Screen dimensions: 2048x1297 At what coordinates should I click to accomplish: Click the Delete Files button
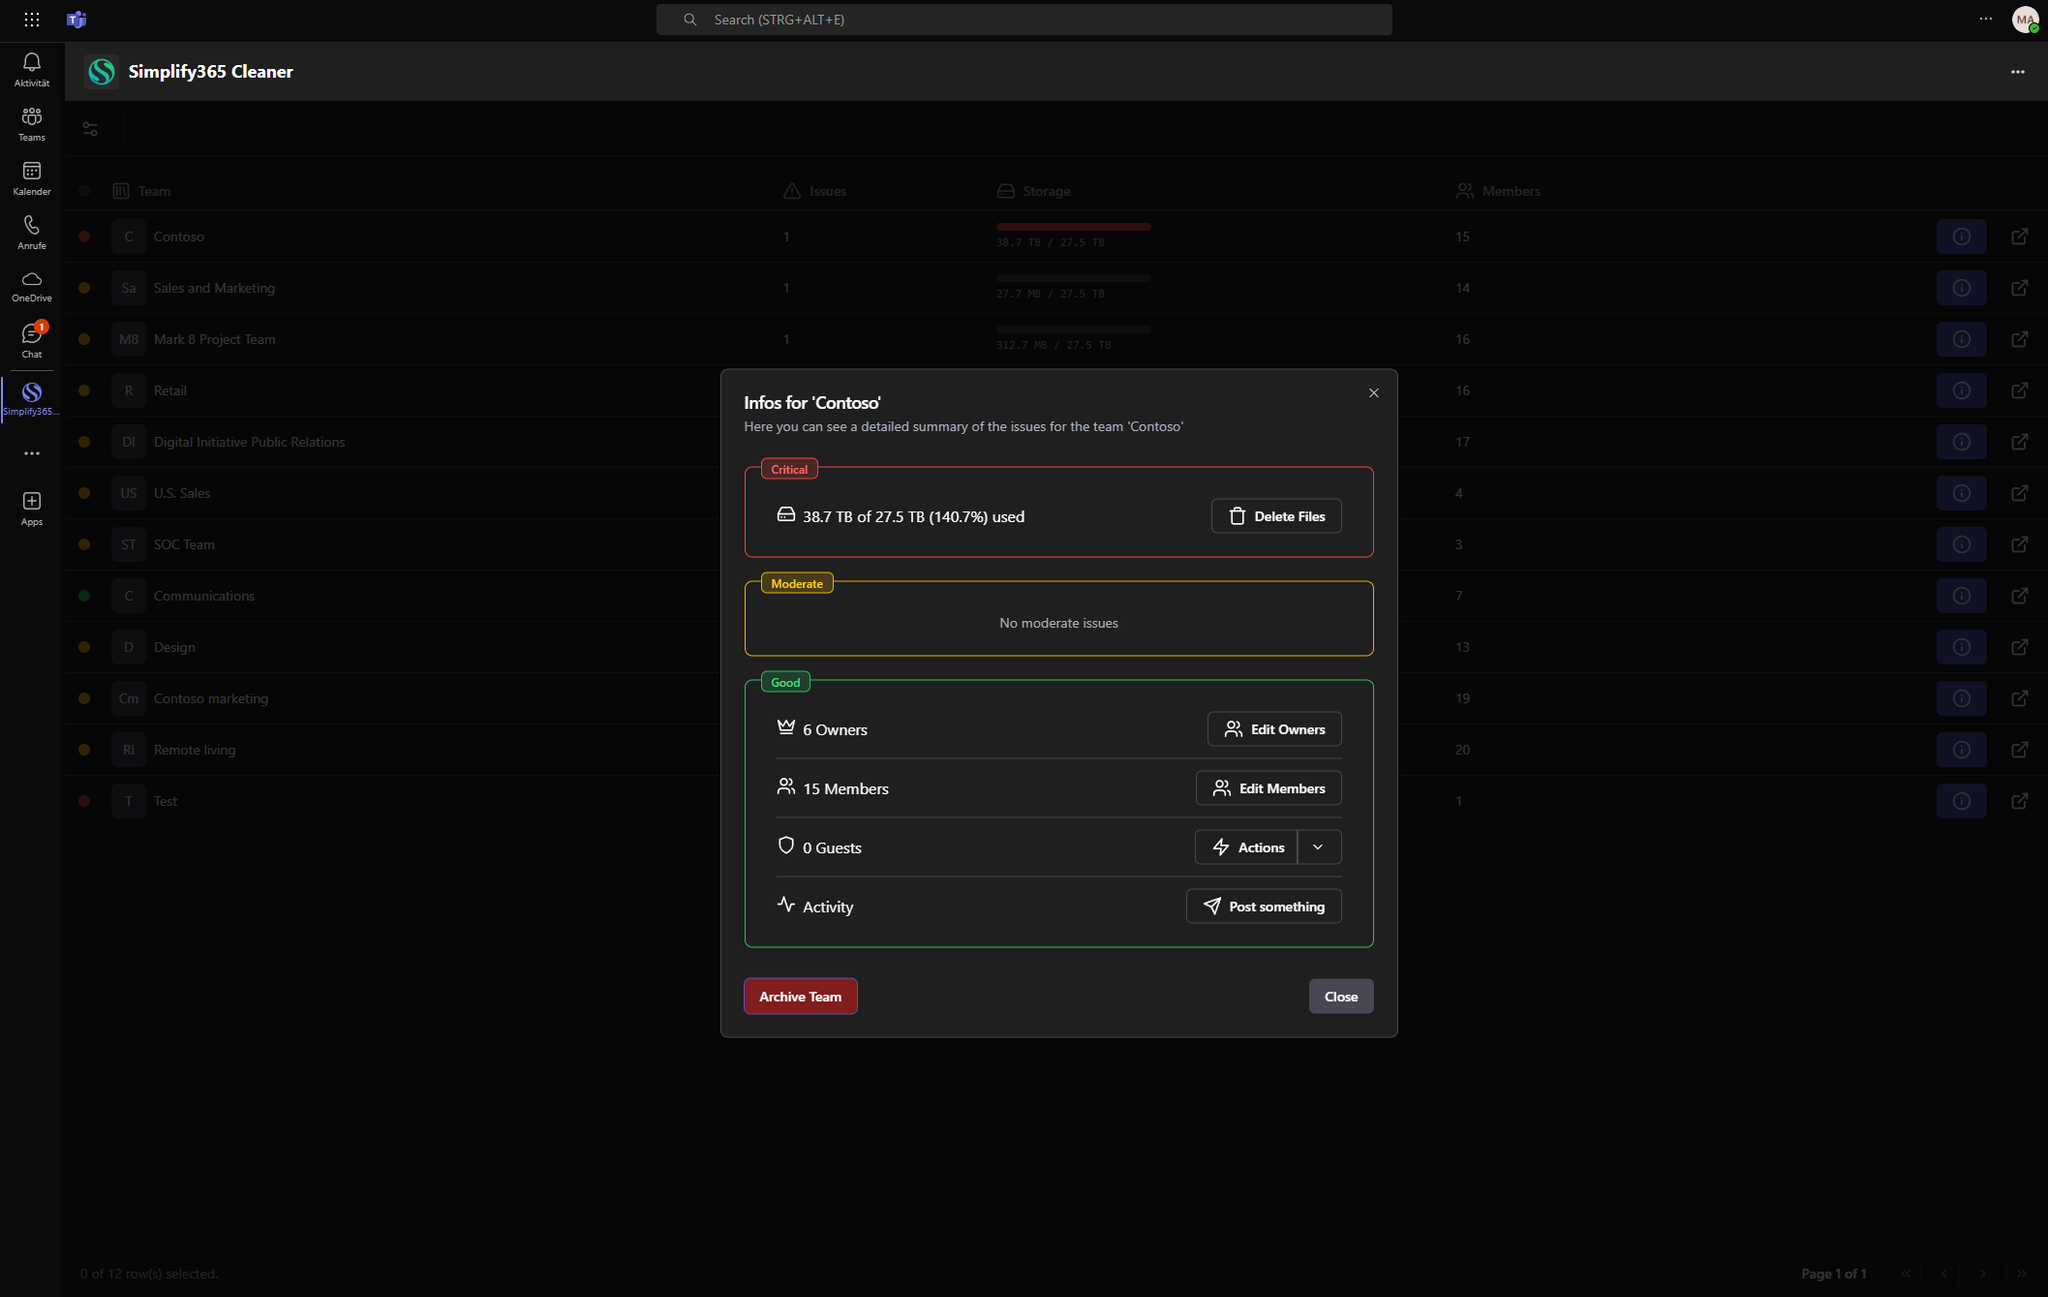pos(1276,516)
